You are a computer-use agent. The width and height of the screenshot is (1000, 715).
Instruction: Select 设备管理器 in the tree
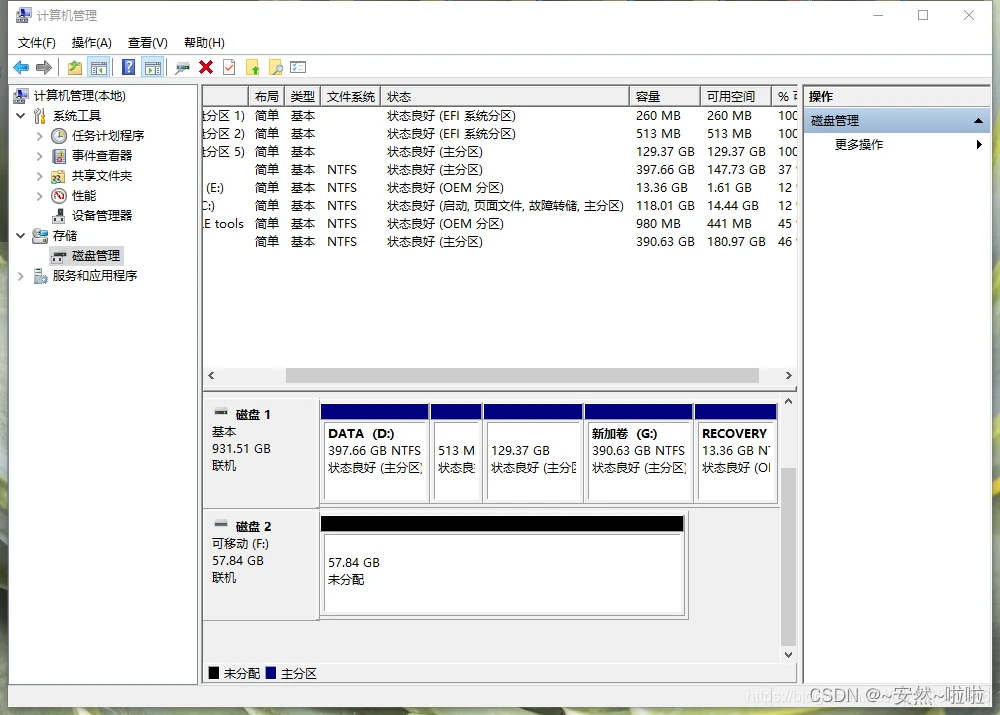coord(101,216)
